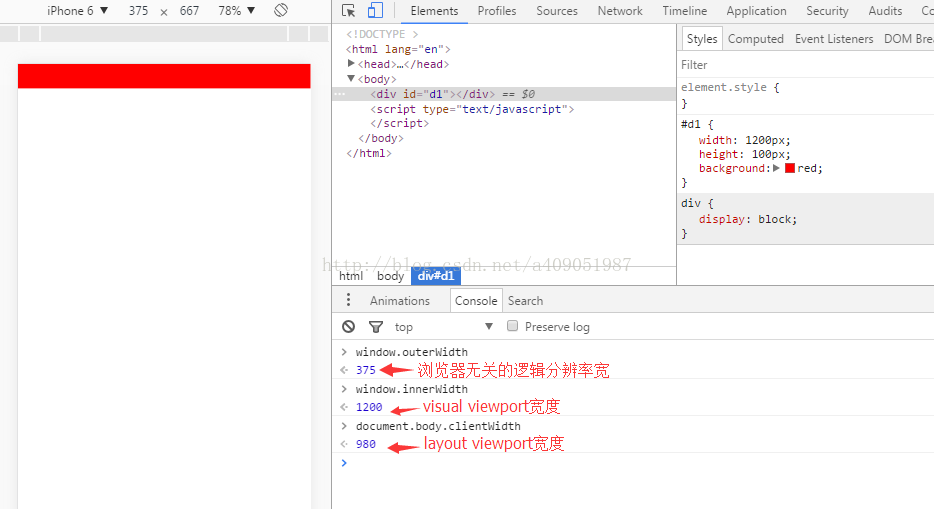
Task: Click the 375 console output value
Action: click(x=366, y=370)
